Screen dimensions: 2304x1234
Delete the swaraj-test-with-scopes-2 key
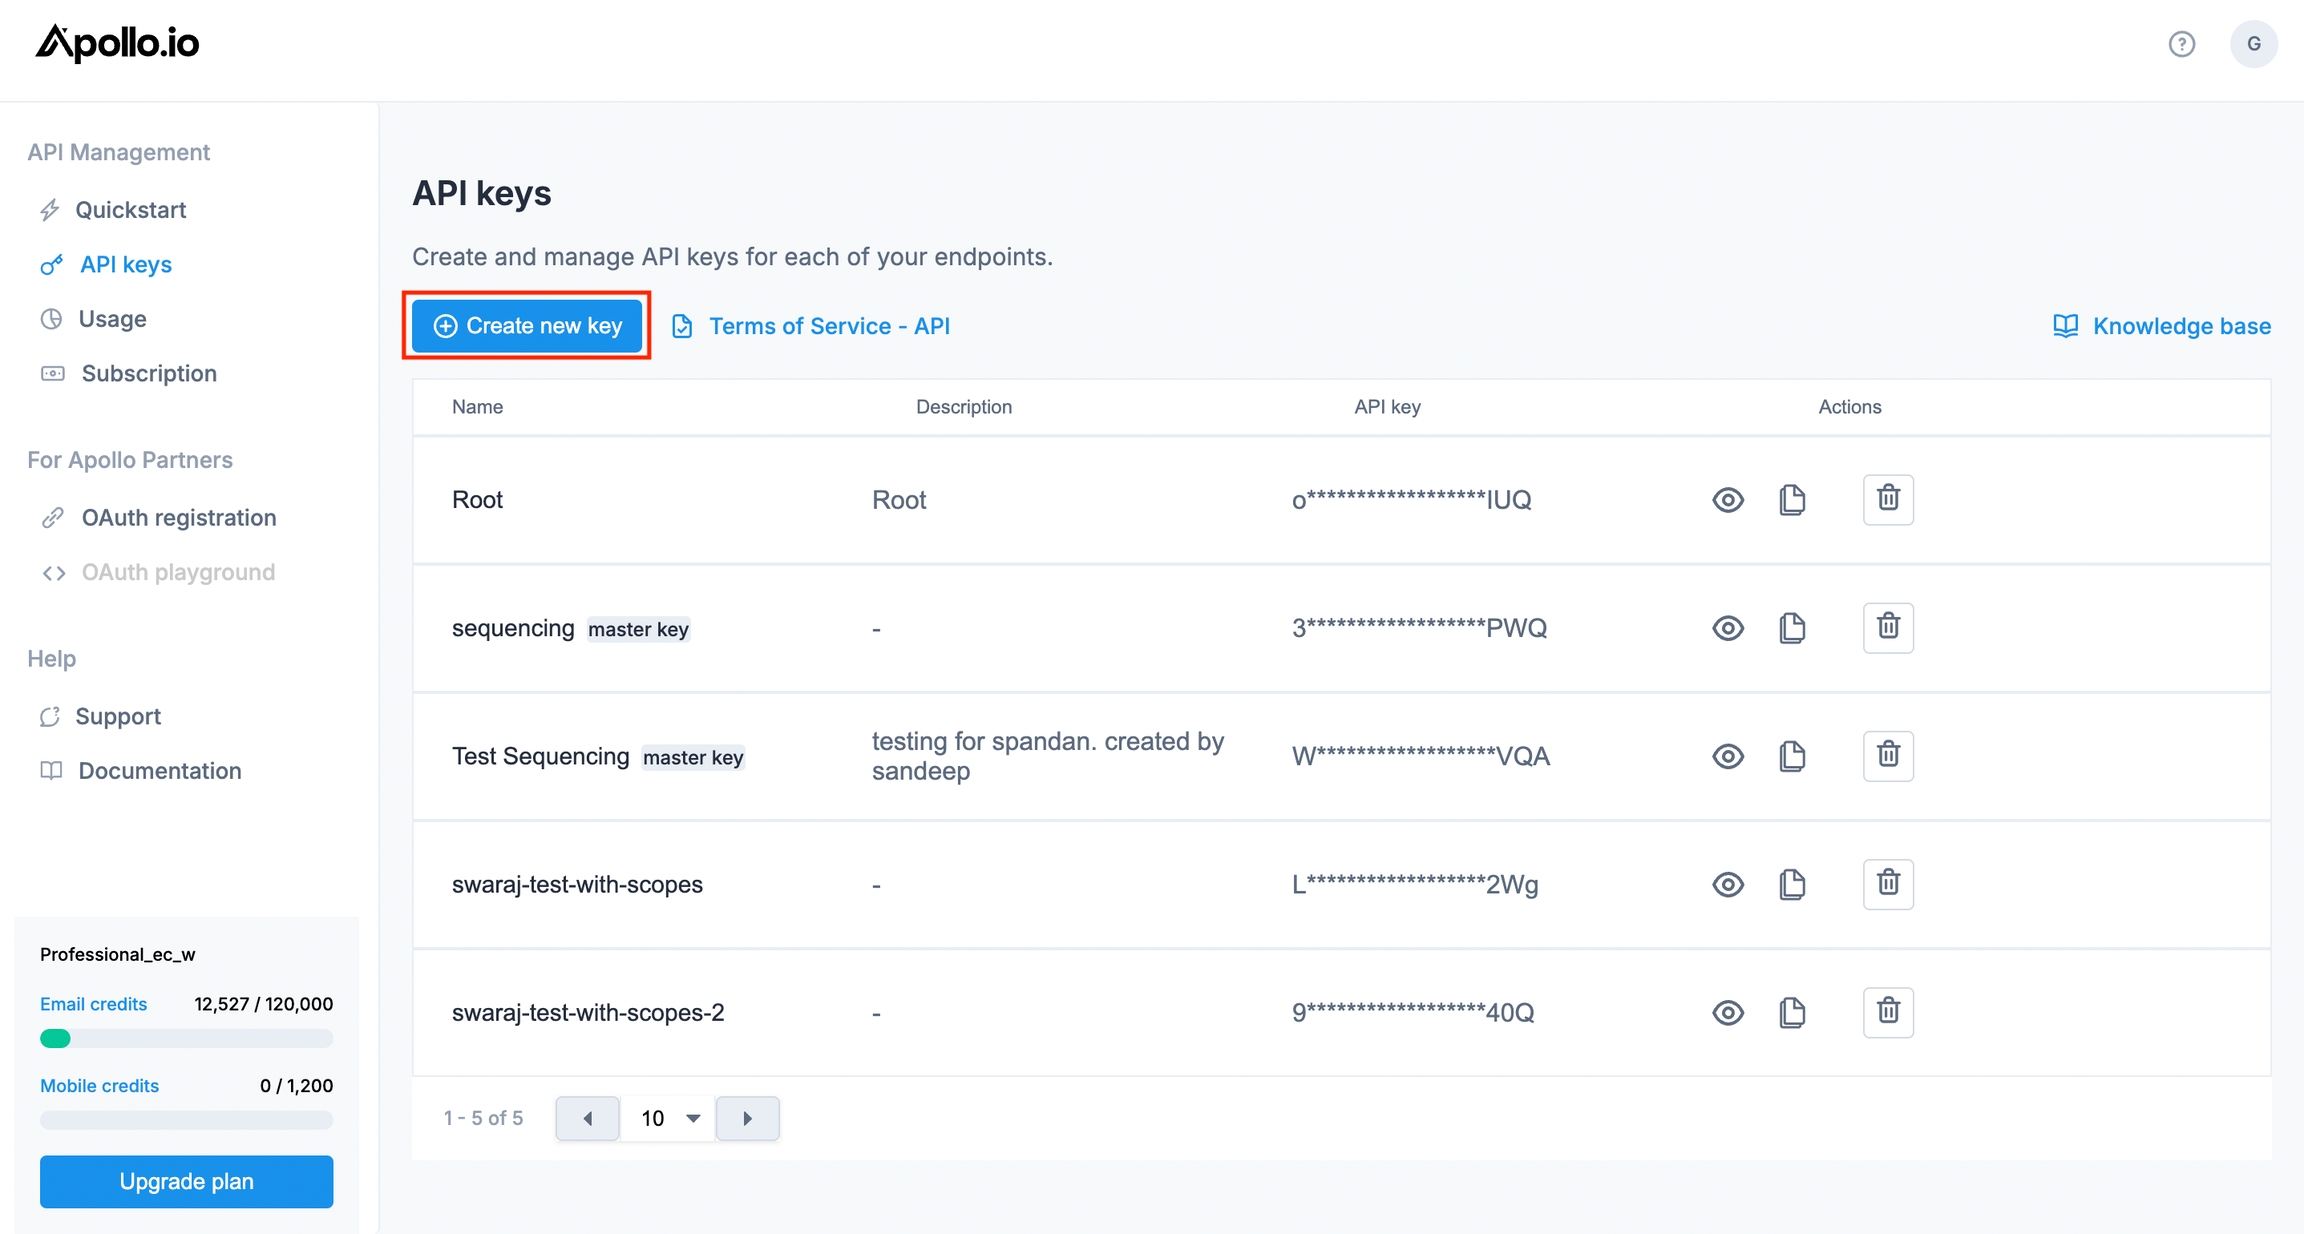coord(1888,1011)
